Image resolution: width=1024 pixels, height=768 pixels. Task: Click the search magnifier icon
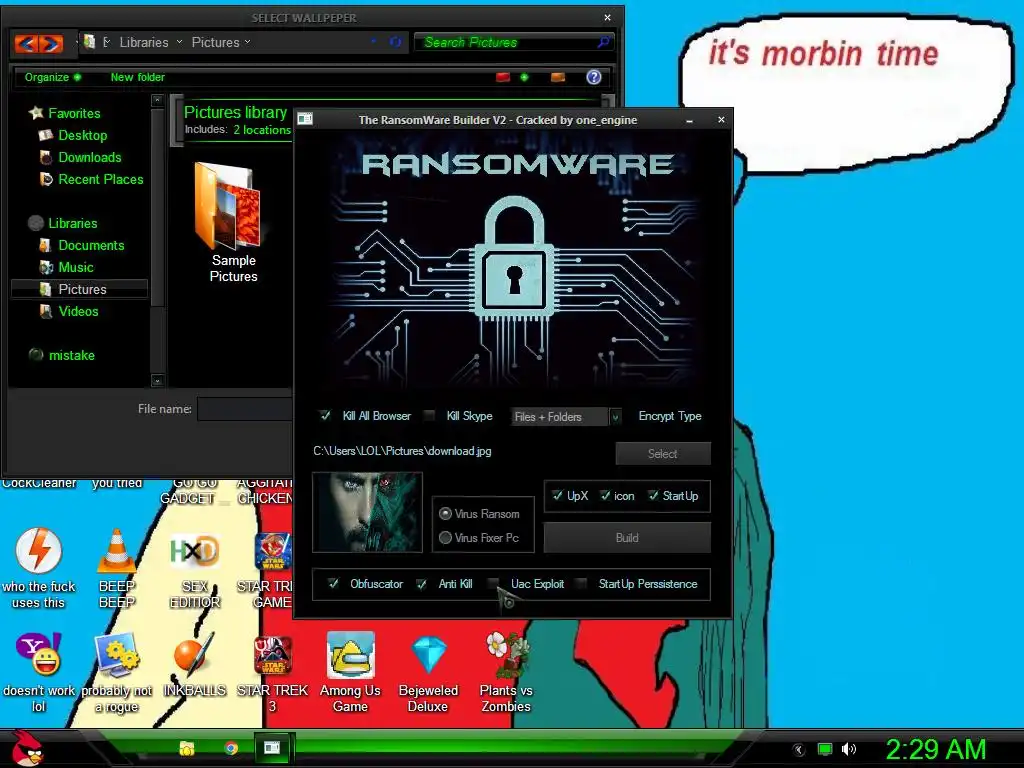pos(603,42)
